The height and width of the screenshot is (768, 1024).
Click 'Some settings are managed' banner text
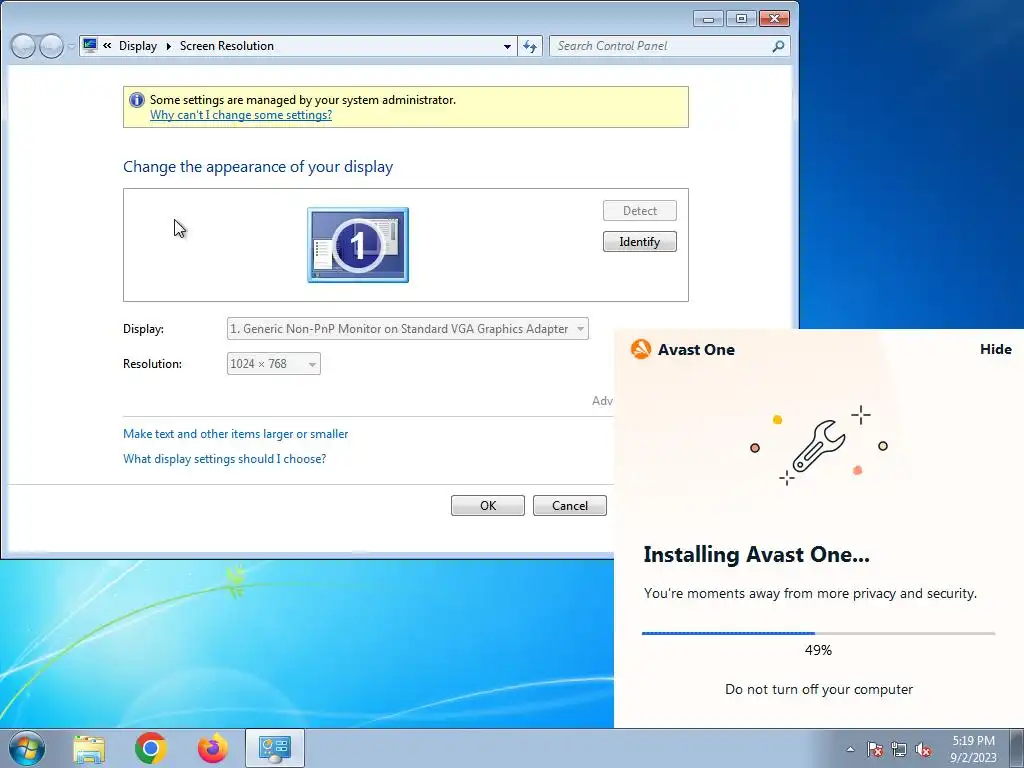point(303,100)
